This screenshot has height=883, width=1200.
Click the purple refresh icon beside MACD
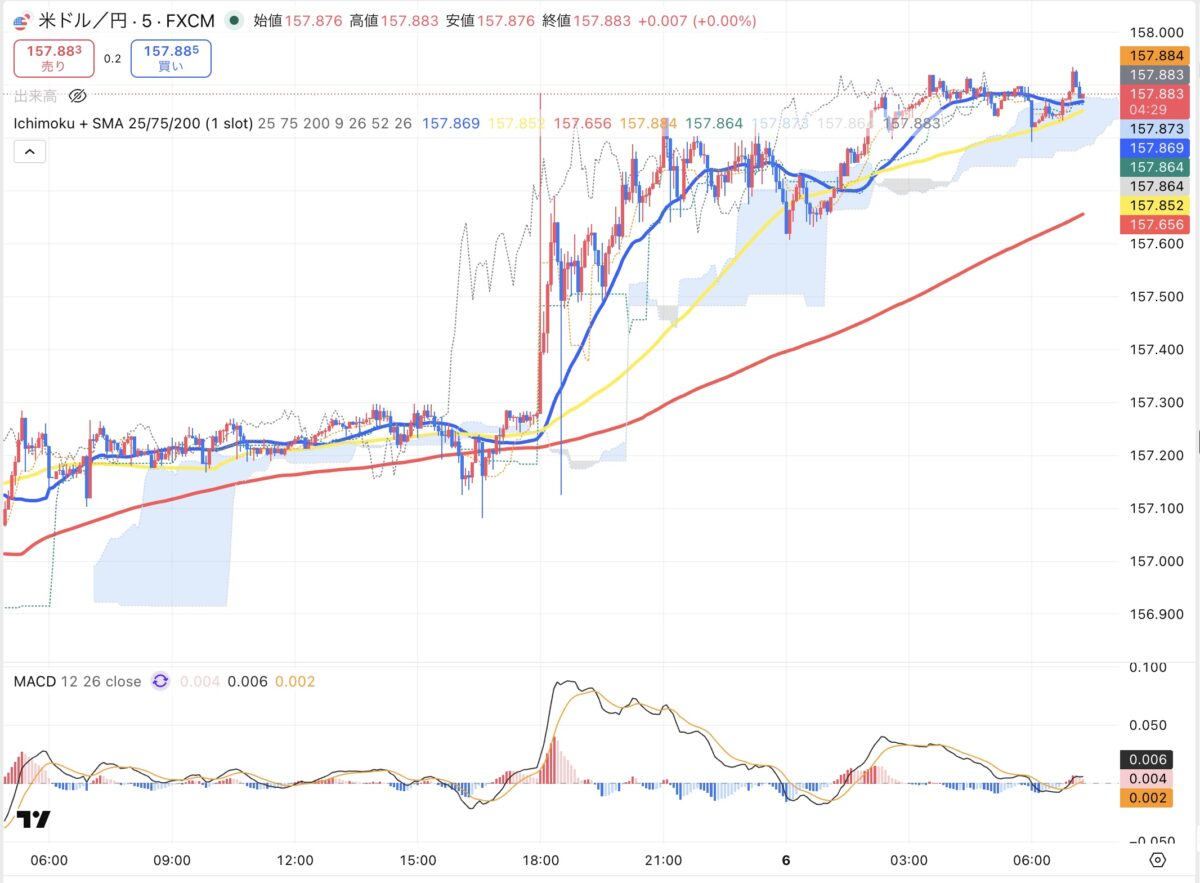click(x=160, y=682)
